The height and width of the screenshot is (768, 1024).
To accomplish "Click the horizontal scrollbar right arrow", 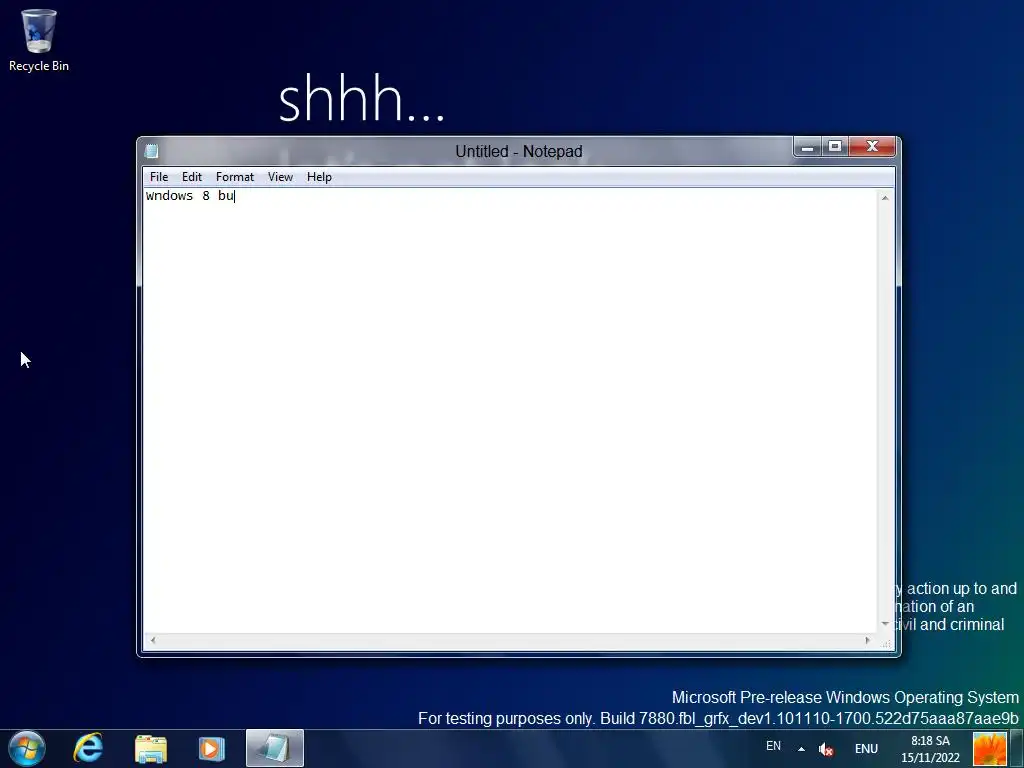I will (x=867, y=640).
